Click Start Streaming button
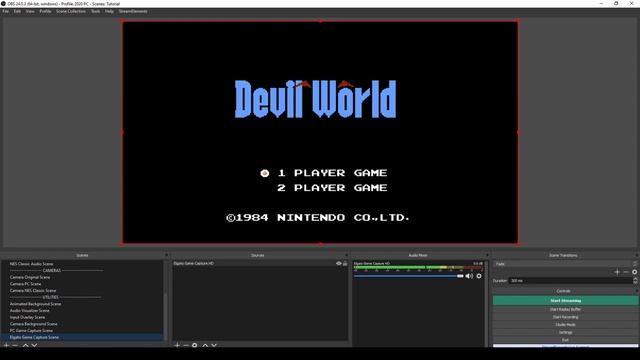This screenshot has width=640, height=360. (x=565, y=300)
